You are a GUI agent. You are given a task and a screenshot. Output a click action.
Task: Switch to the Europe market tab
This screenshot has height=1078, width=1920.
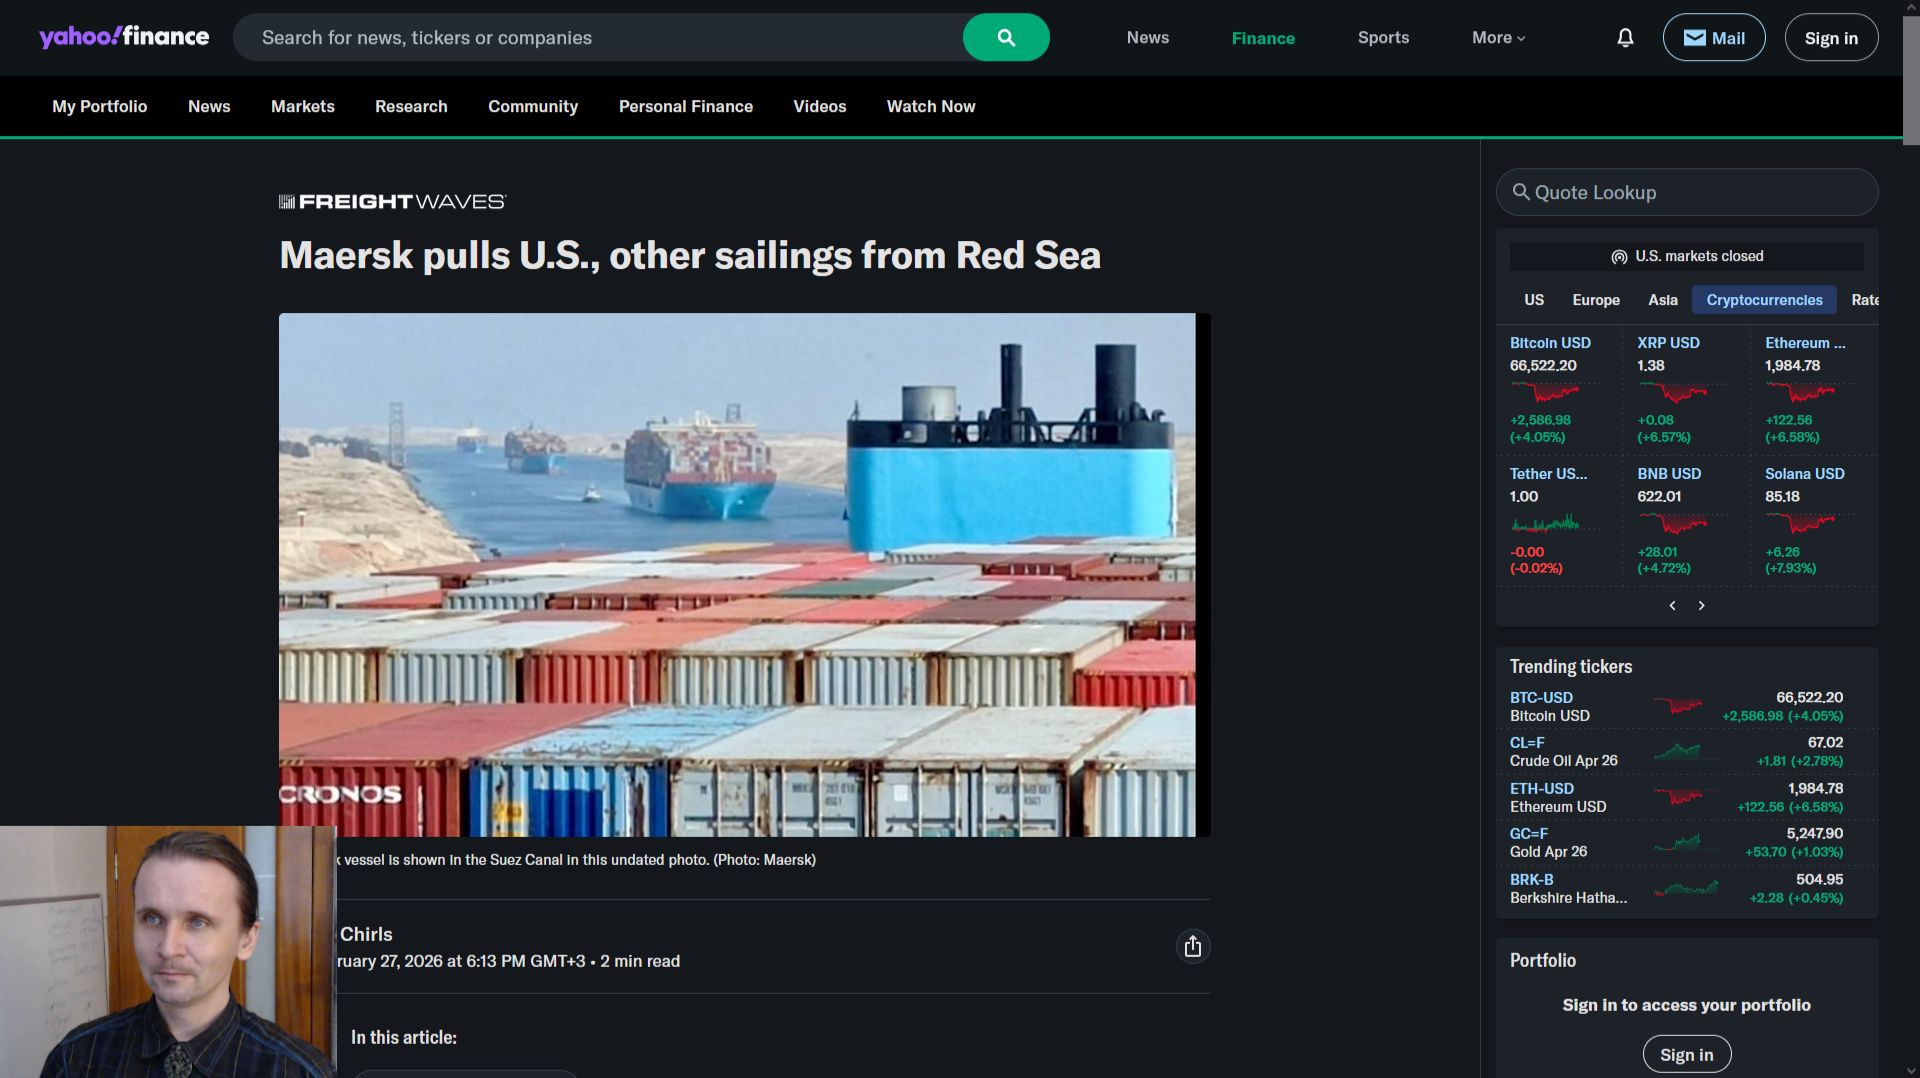(1596, 299)
